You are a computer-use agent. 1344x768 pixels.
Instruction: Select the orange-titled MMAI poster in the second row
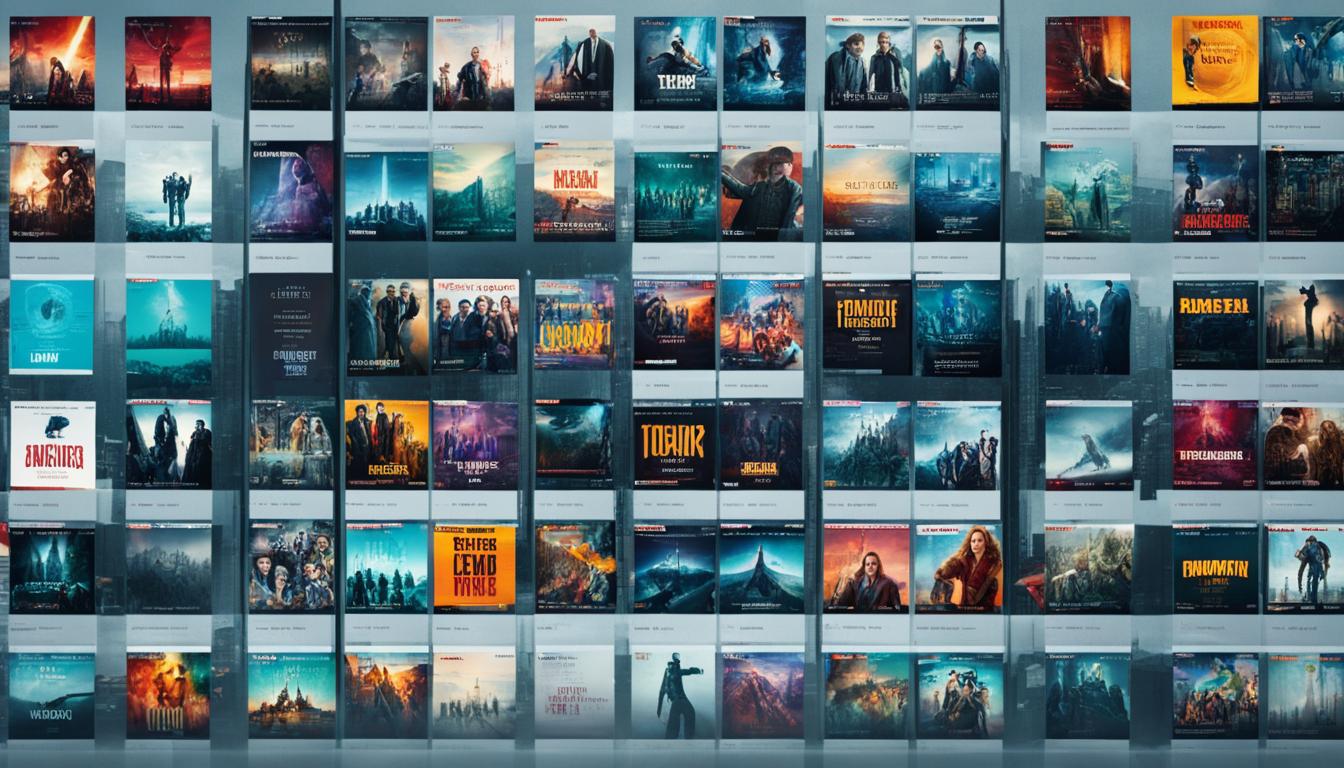click(574, 192)
